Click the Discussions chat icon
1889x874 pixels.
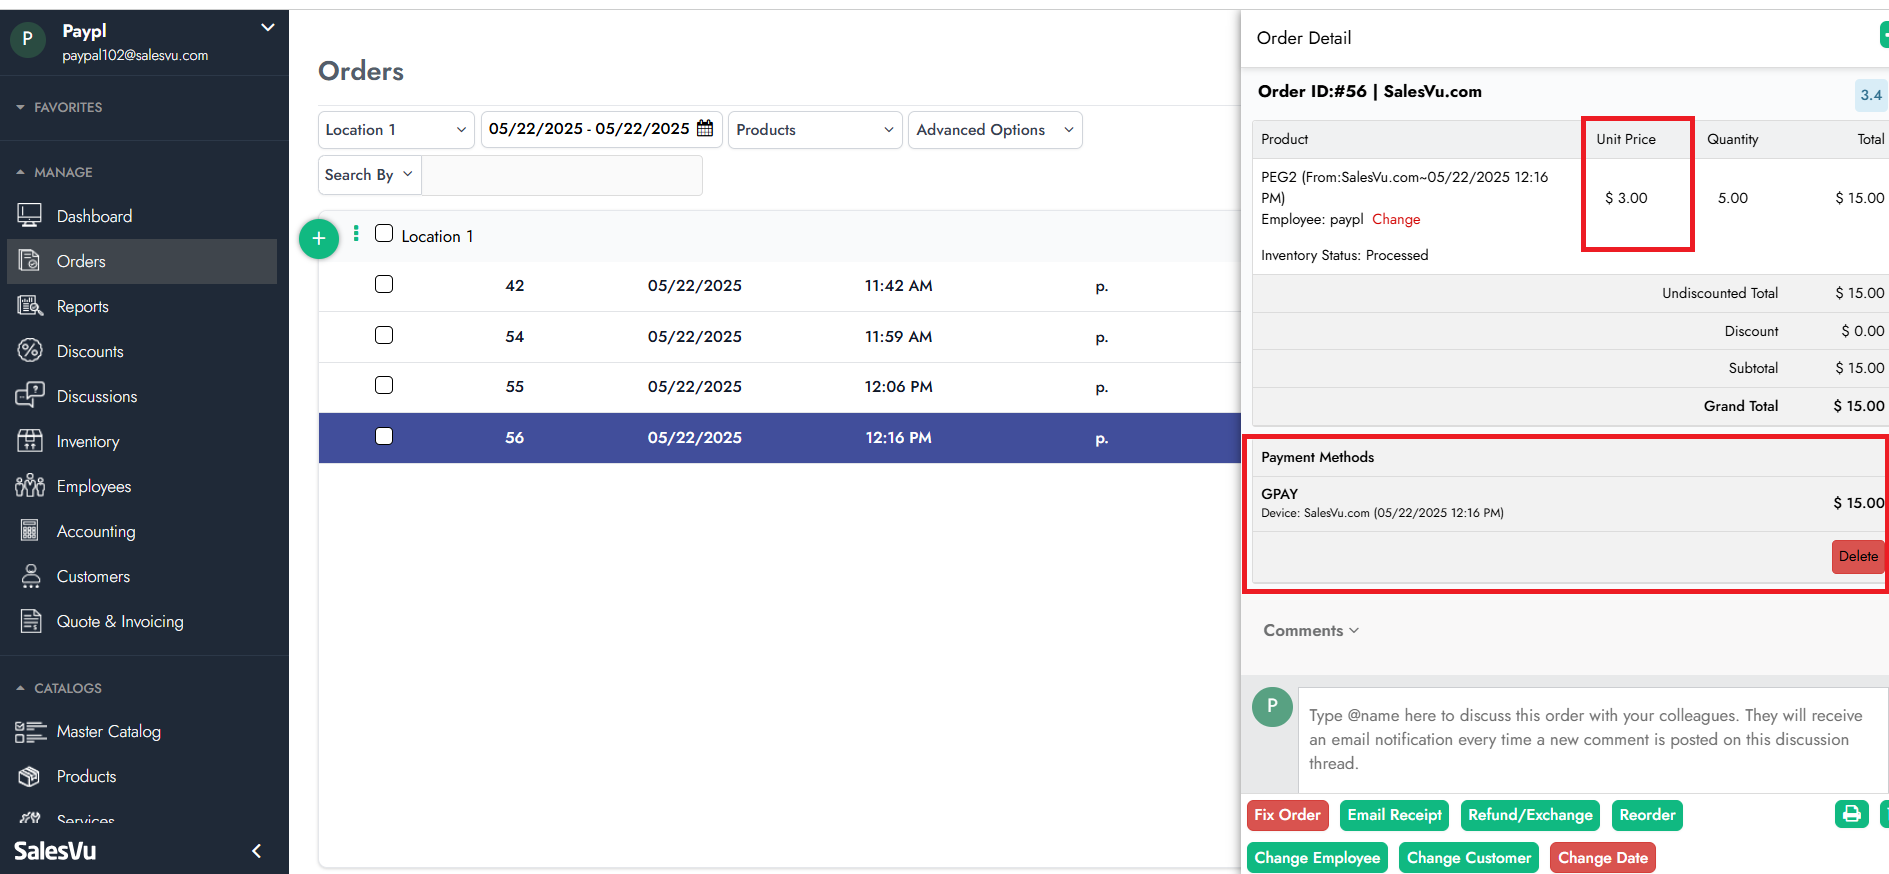tap(30, 396)
